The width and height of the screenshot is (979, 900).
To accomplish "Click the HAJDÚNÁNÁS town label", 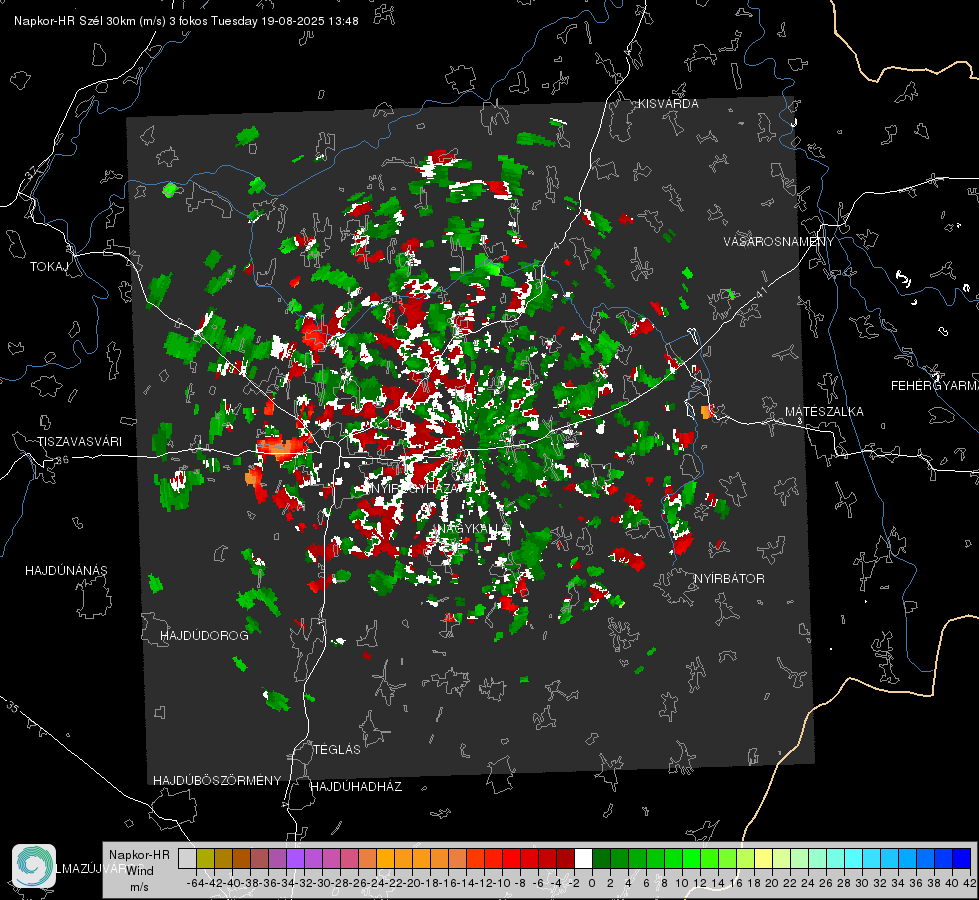I will pos(66,571).
